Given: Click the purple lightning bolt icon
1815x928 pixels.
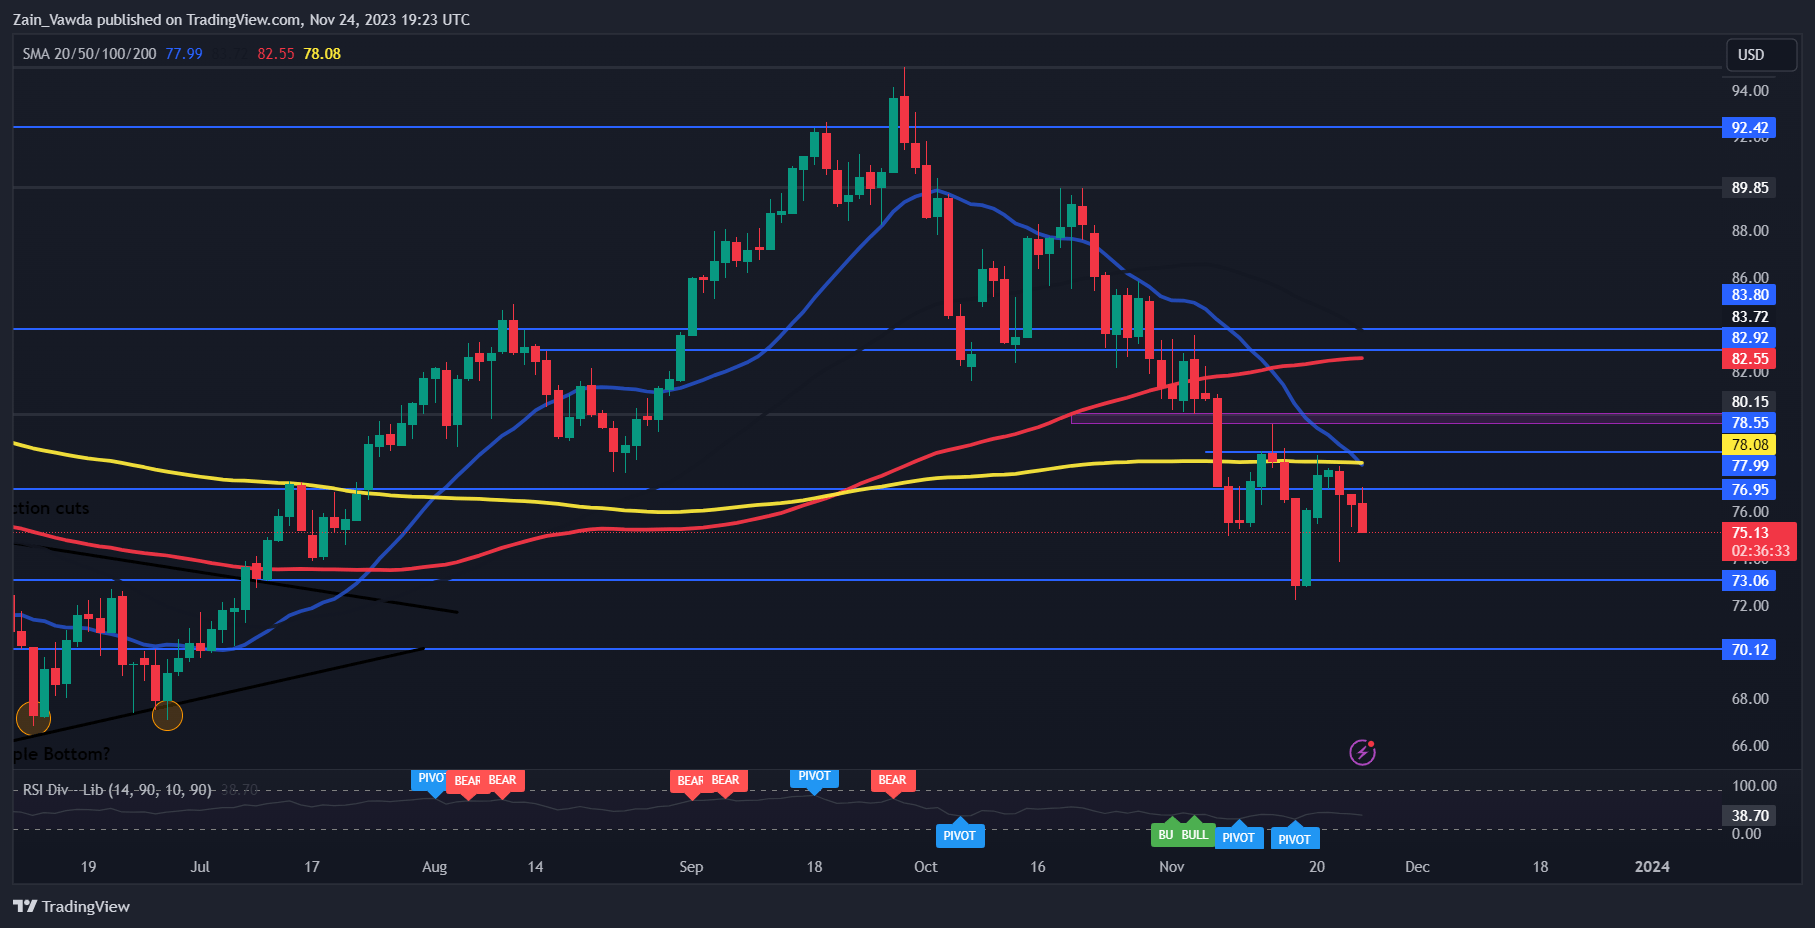Looking at the screenshot, I should click(x=1362, y=752).
